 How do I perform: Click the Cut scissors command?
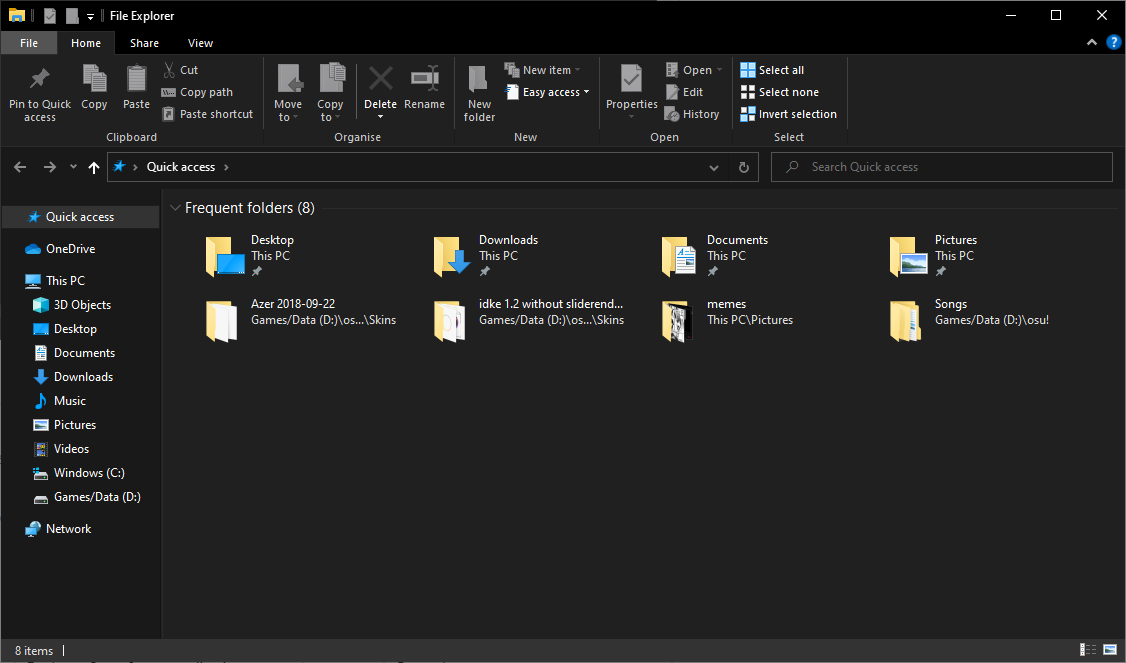[180, 70]
